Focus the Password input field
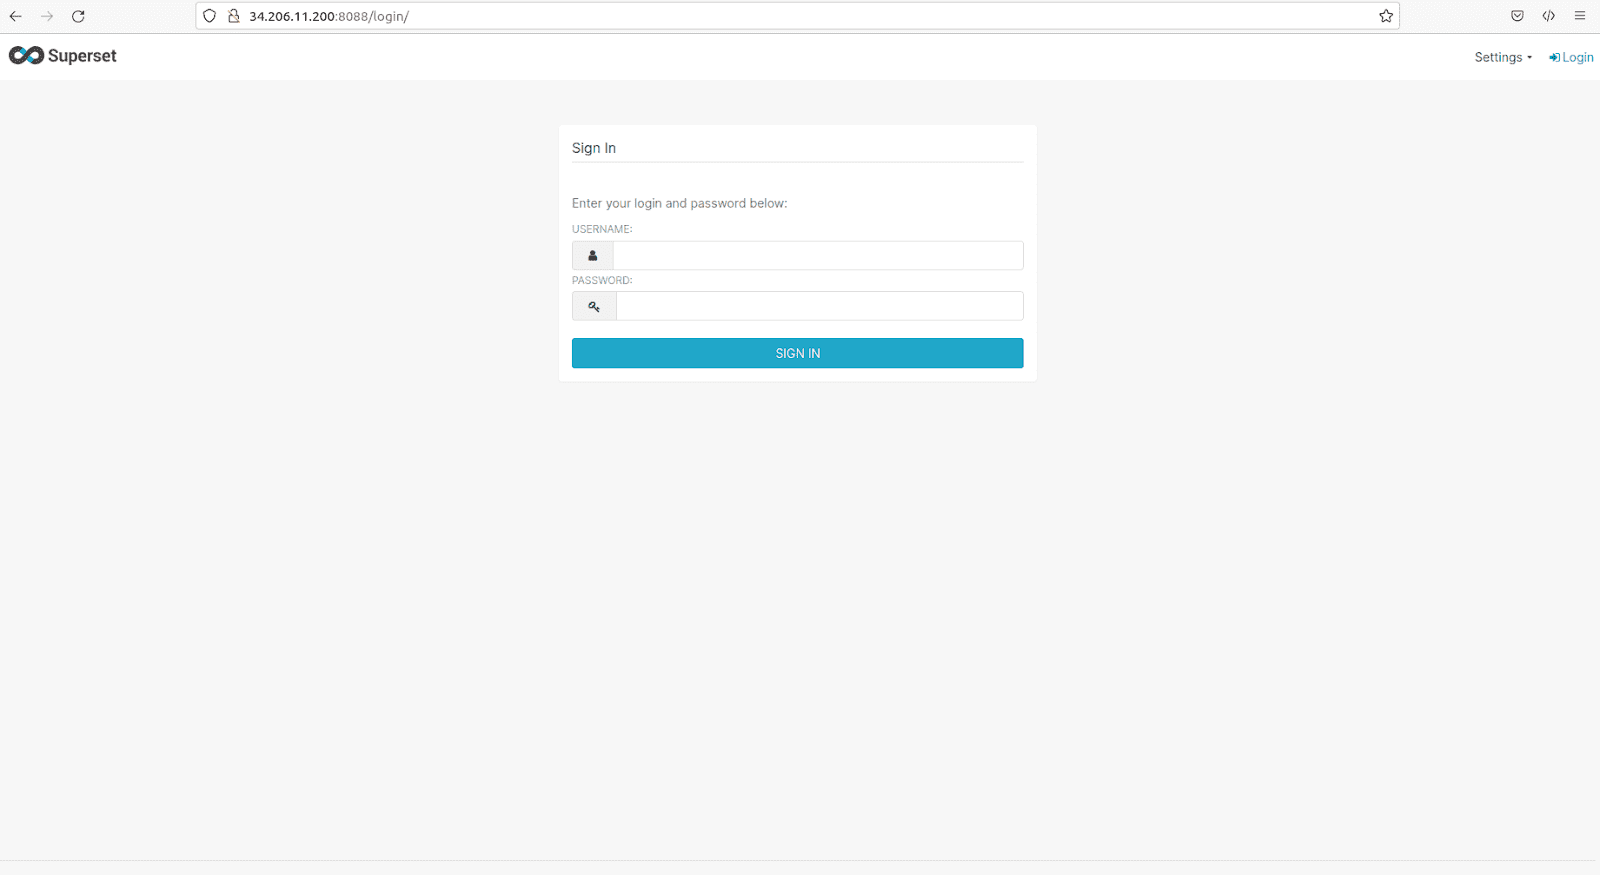Screen dimensions: 1600x875 click(x=819, y=306)
